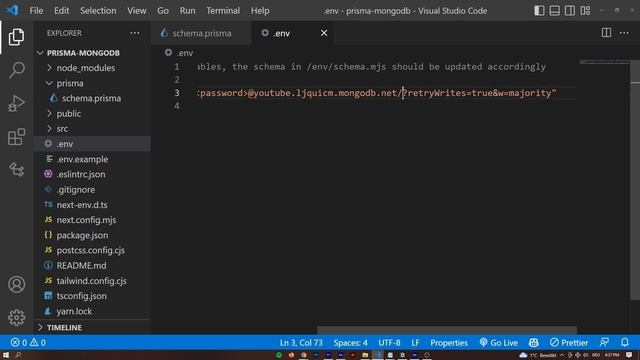Open the Edit menu
This screenshot has width=640, height=360.
(x=62, y=11)
